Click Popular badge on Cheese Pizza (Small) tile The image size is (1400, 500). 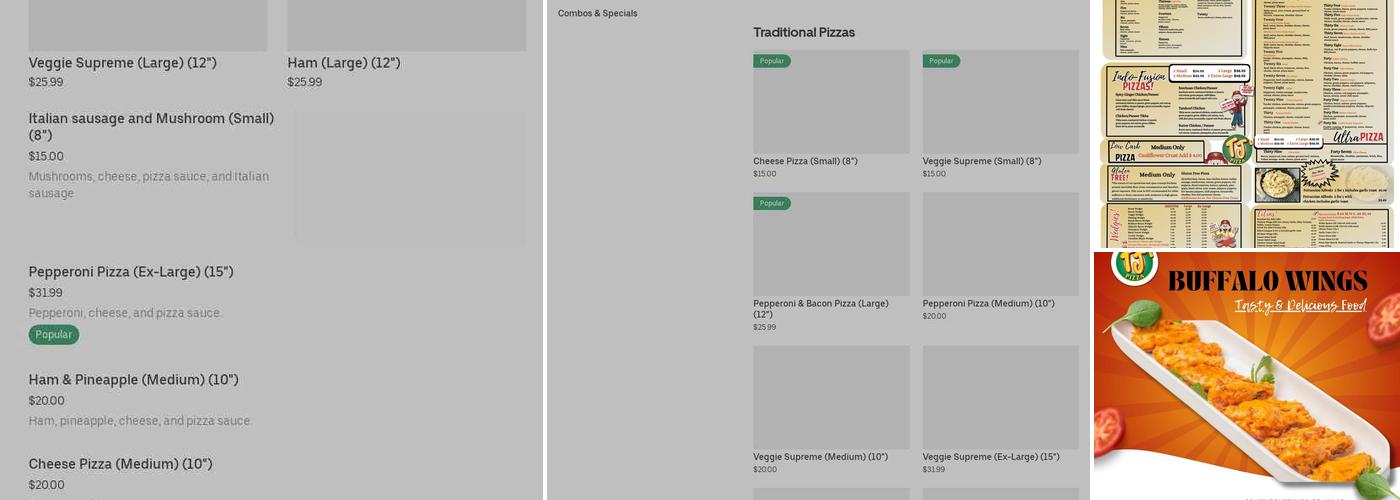pyautogui.click(x=772, y=61)
